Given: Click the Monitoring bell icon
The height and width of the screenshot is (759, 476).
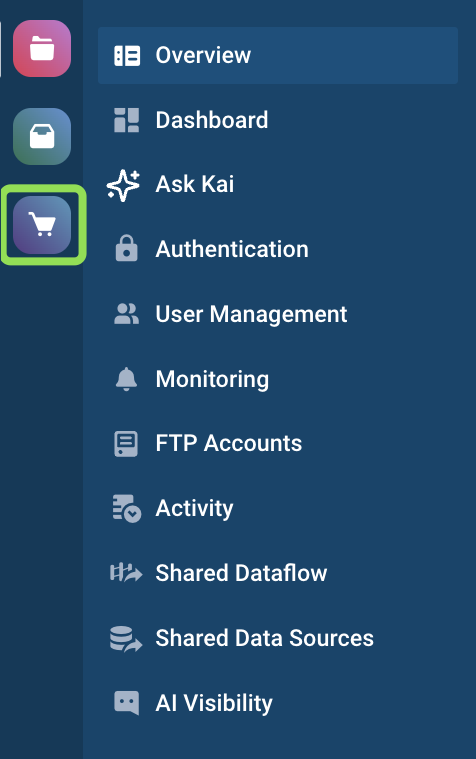Looking at the screenshot, I should (x=126, y=379).
